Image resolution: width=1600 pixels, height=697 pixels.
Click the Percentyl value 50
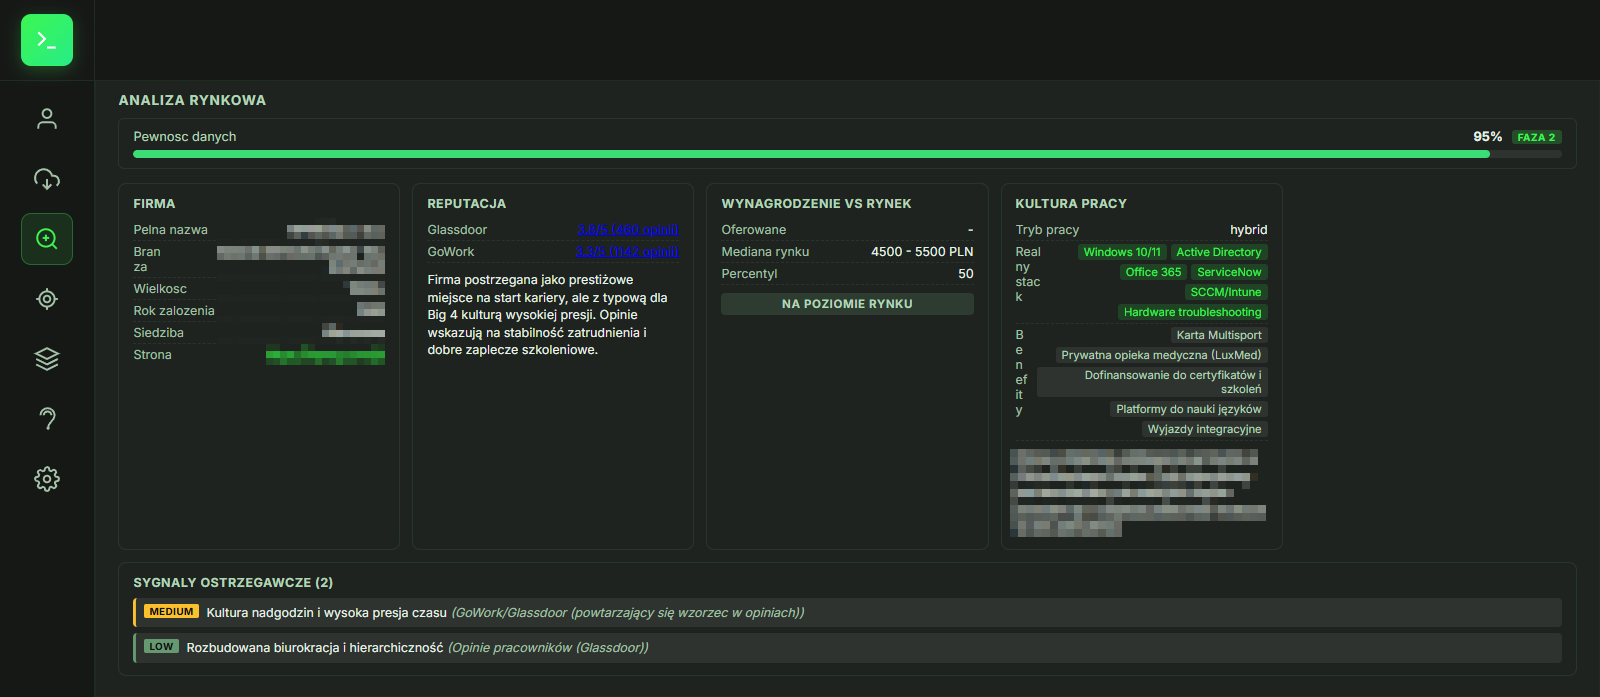tap(965, 274)
